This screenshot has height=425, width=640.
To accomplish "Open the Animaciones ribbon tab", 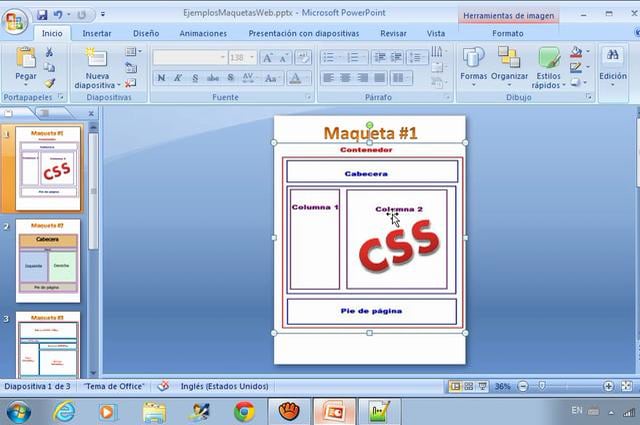I will click(x=203, y=33).
